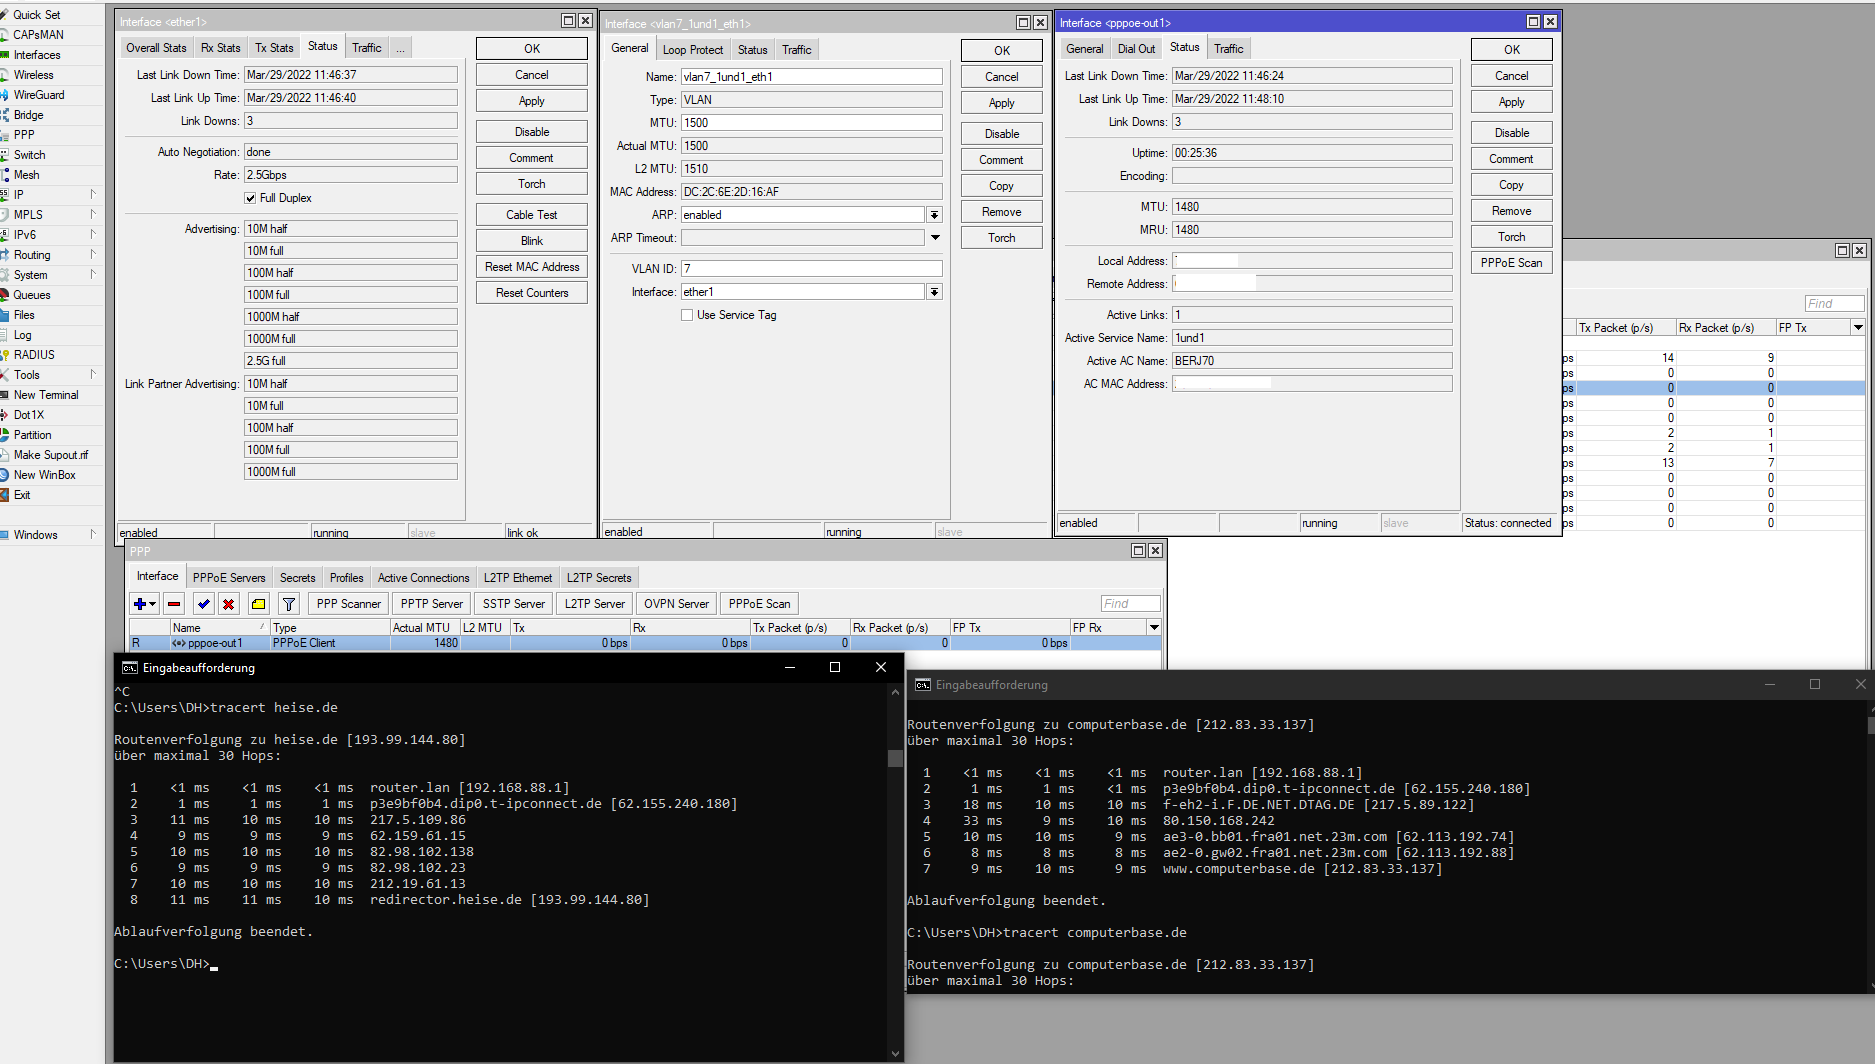This screenshot has width=1875, height=1064.
Task: Click the Tx Packet (p/s) header in background window
Action: 1626,328
